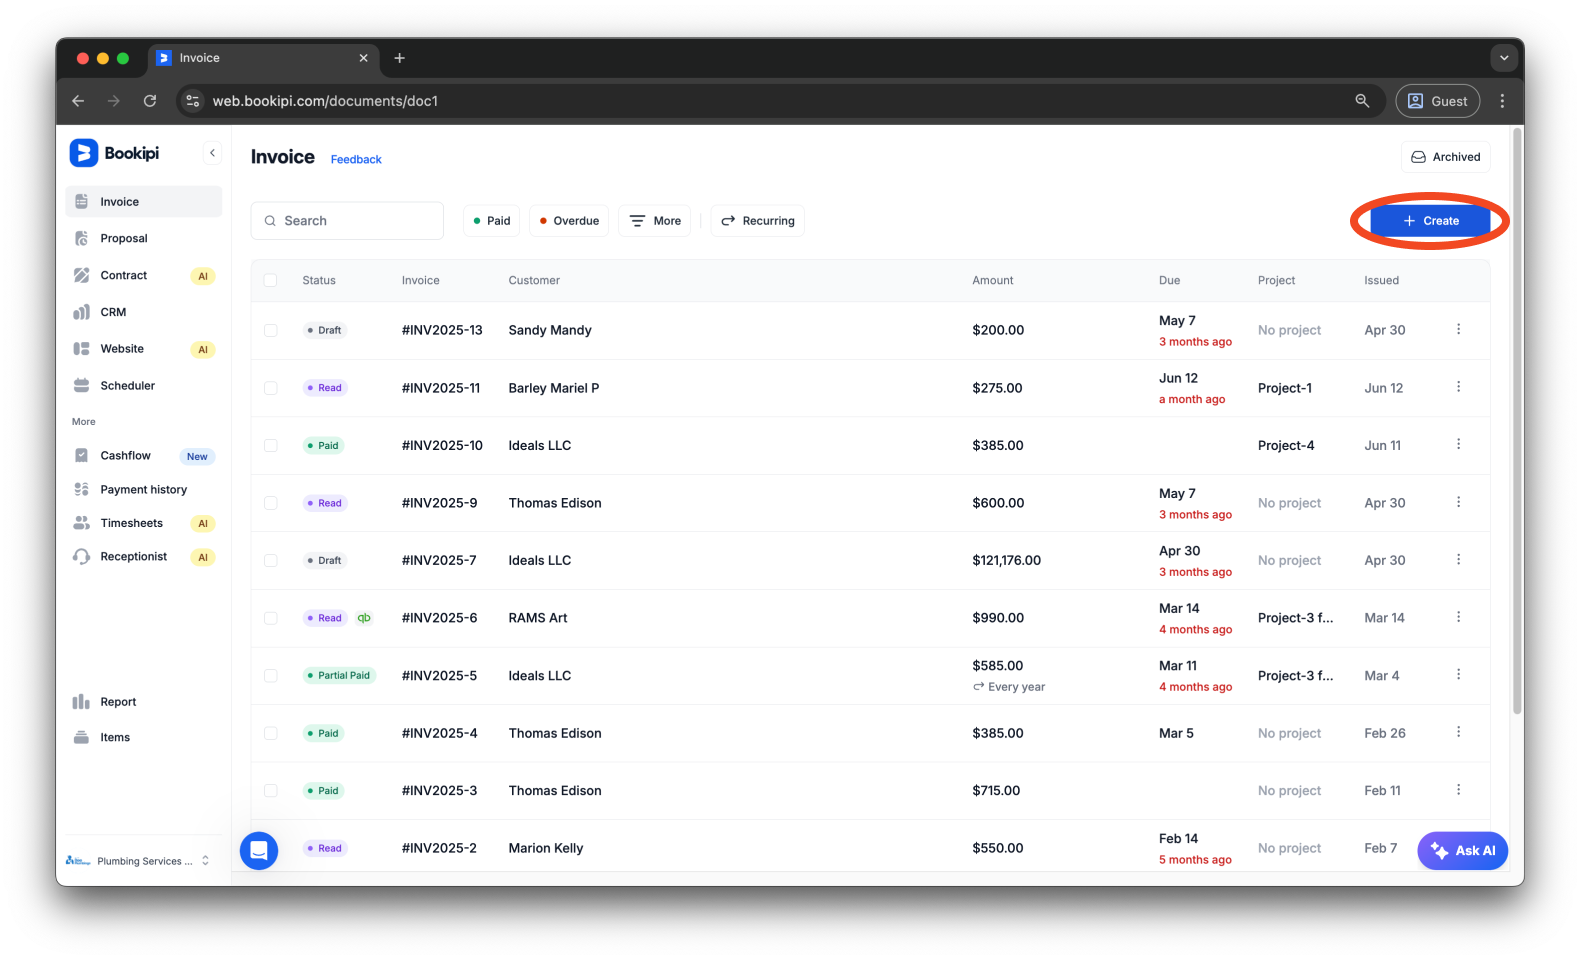
Task: Select checkbox for invoice #INV2025-13
Action: point(271,330)
